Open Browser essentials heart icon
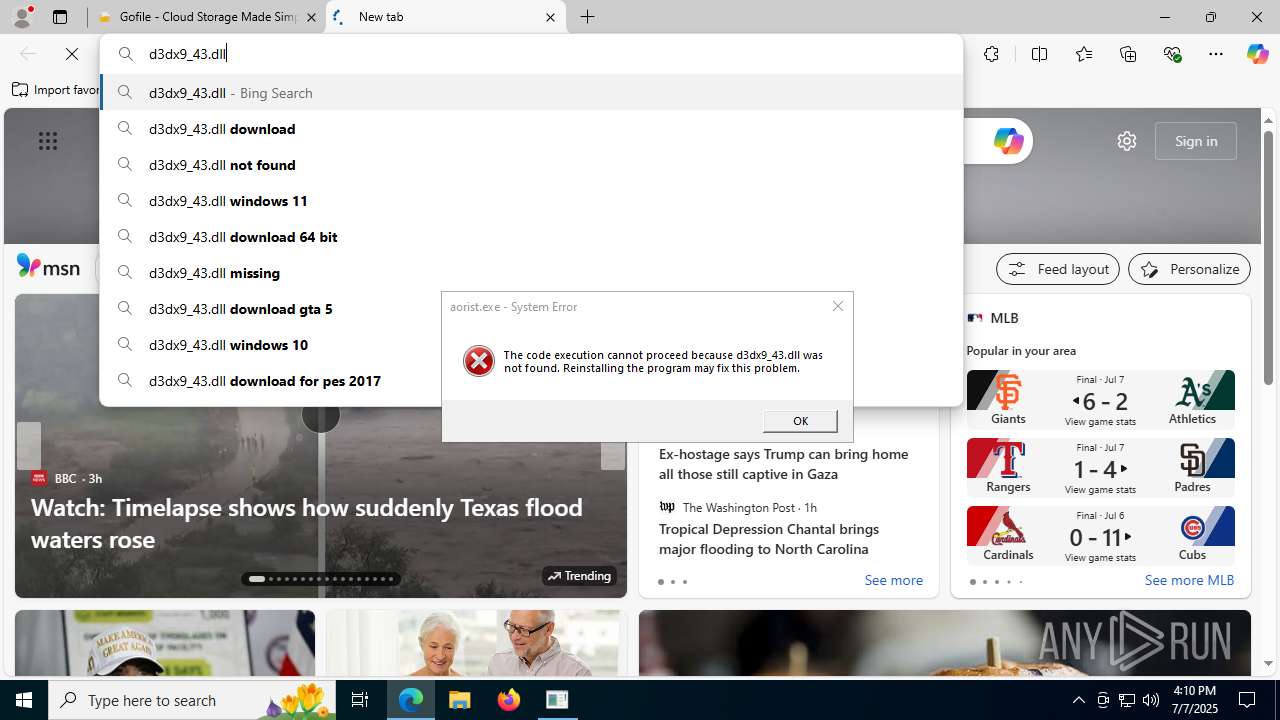Image resolution: width=1280 pixels, height=720 pixels. 1172,54
